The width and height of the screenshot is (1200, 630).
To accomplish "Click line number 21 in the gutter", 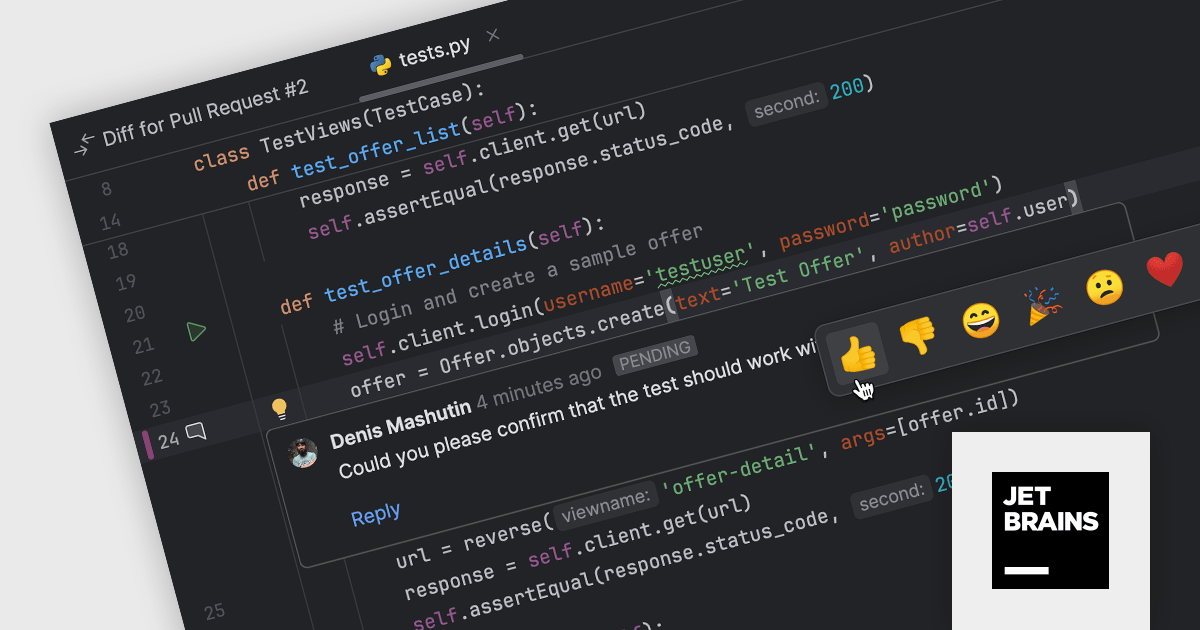I will [143, 346].
